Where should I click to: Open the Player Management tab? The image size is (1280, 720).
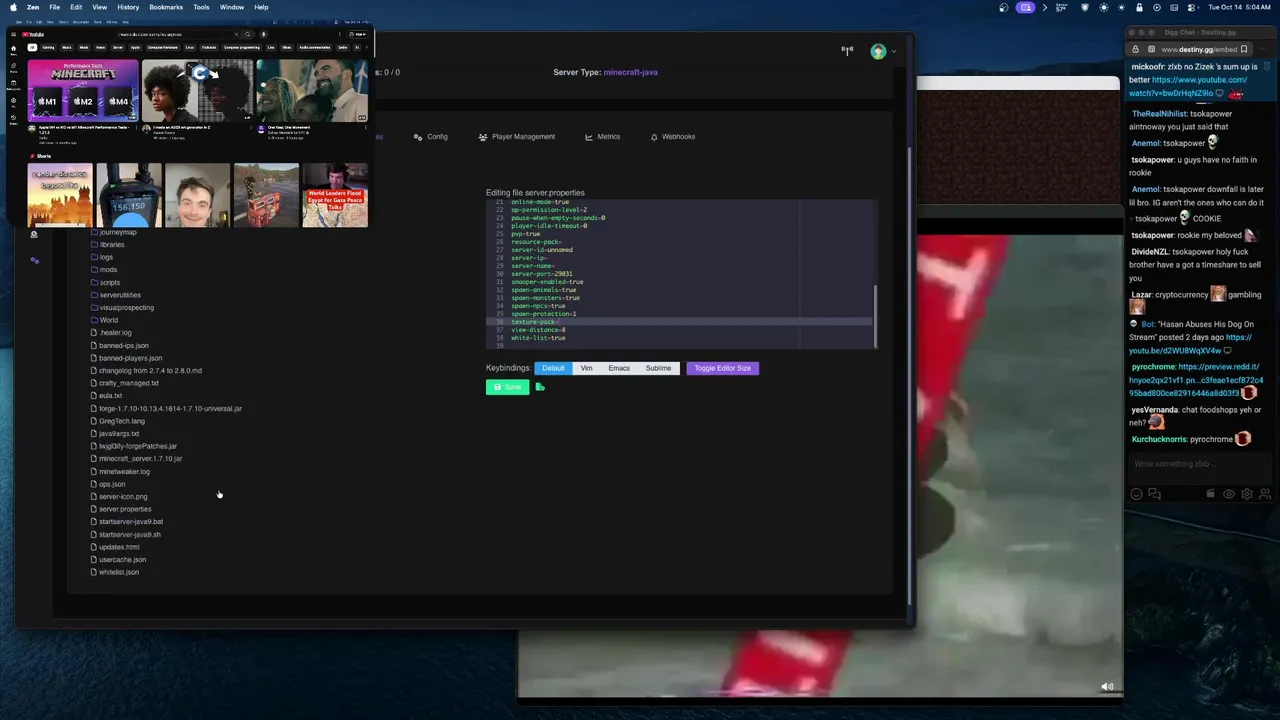click(x=517, y=137)
